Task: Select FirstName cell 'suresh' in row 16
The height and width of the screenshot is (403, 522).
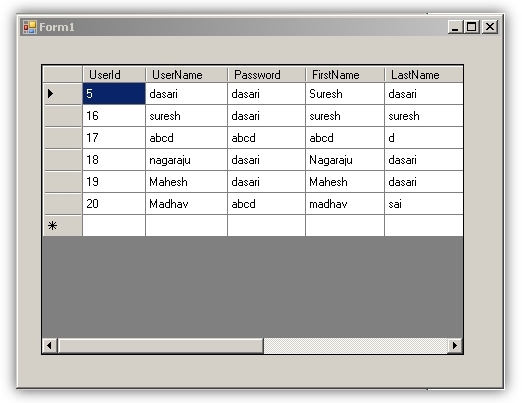Action: tap(345, 116)
